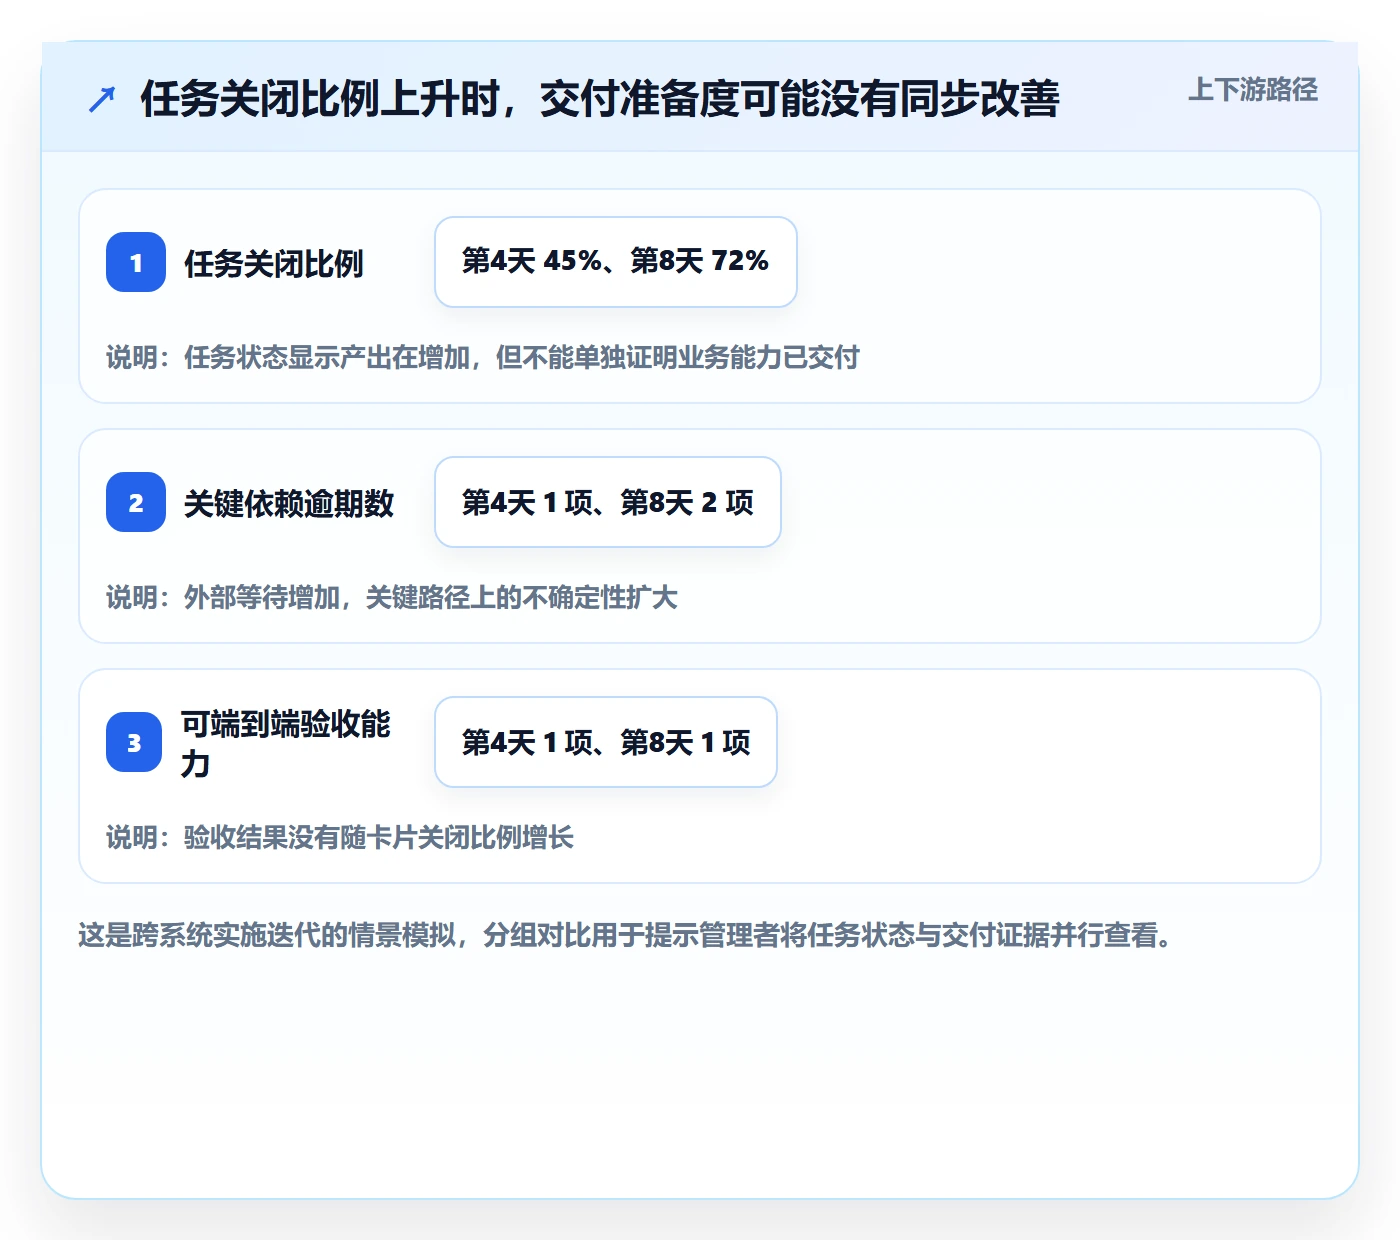Click the value box 第4天 1 项、第8天 2 项
The height and width of the screenshot is (1240, 1400).
tap(608, 502)
